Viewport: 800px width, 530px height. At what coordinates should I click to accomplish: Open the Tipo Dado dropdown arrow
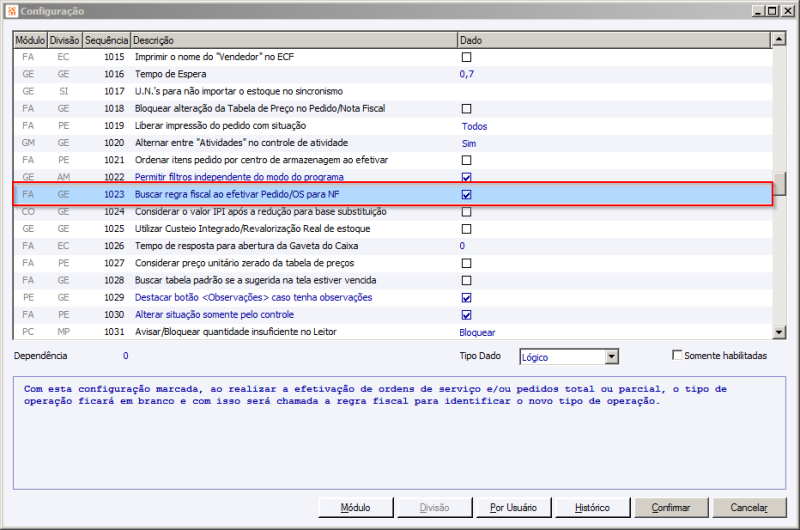tap(611, 357)
